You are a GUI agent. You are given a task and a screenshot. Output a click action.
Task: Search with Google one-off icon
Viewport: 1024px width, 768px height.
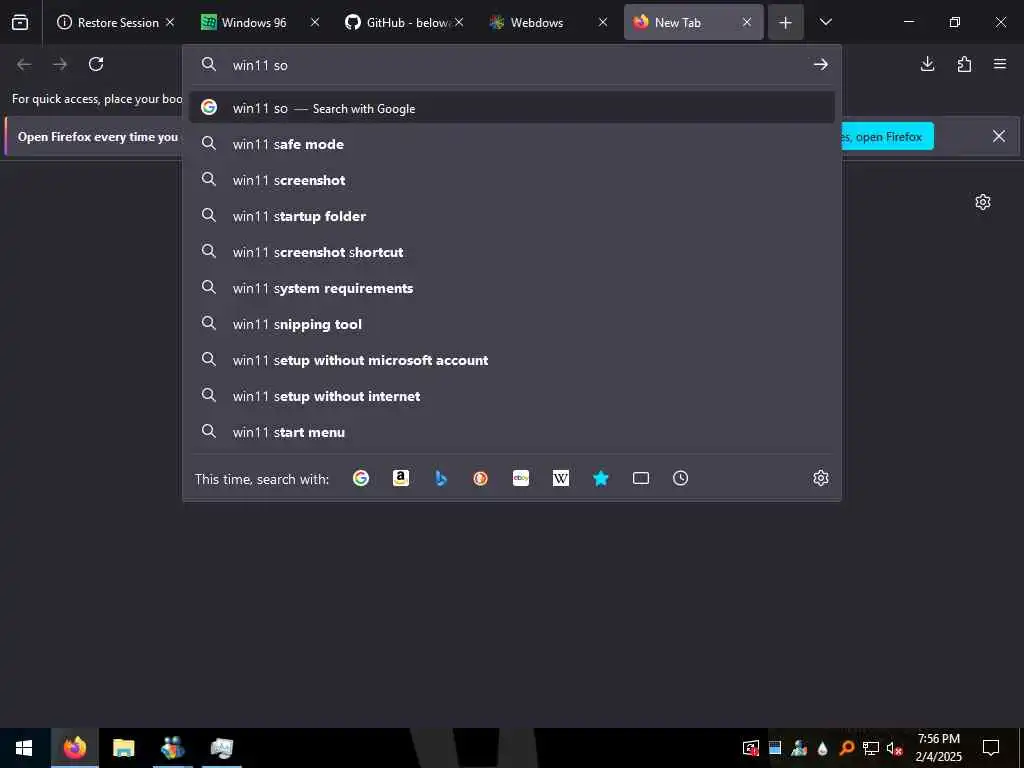point(360,478)
